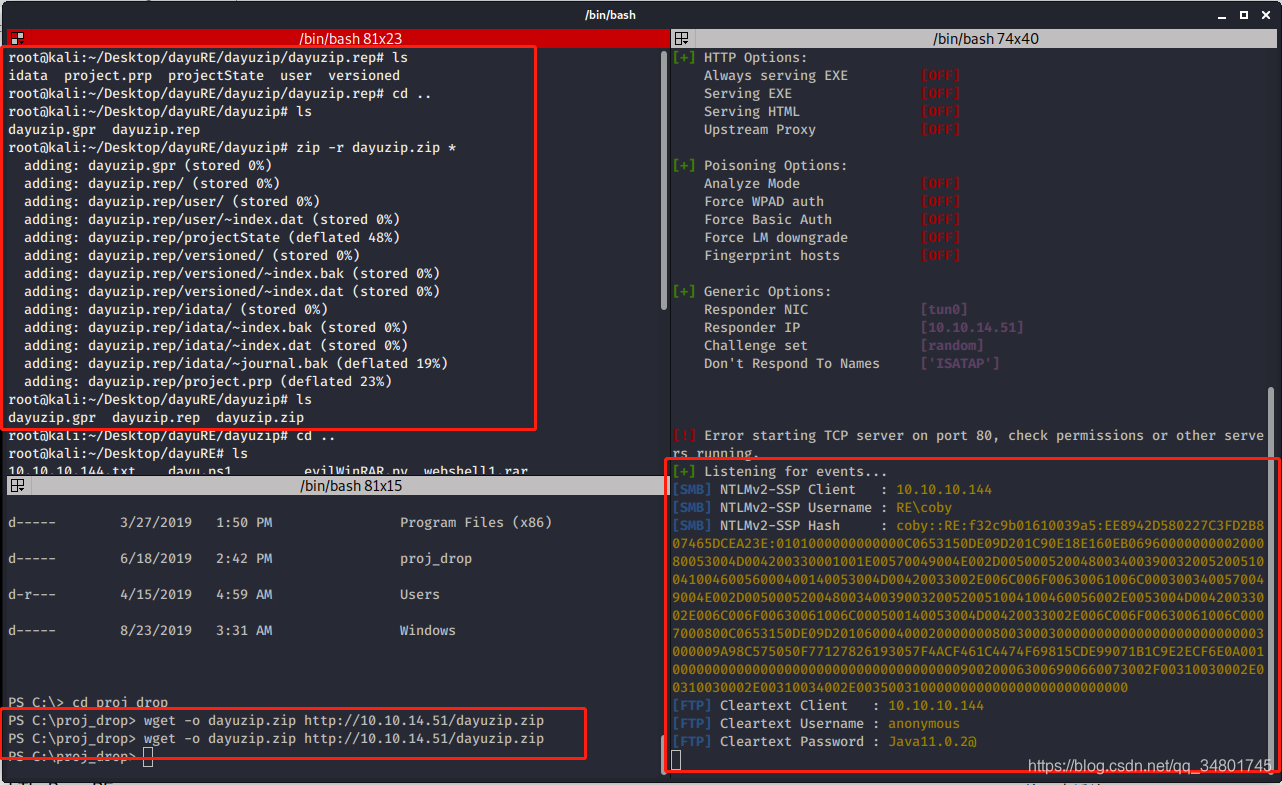Click the 'idata project.prp projectState user versioned' listing
Viewport: 1282px width, 785px height.
coord(204,76)
